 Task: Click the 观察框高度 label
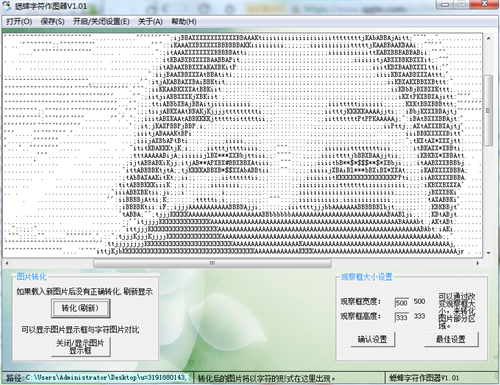pos(360,316)
